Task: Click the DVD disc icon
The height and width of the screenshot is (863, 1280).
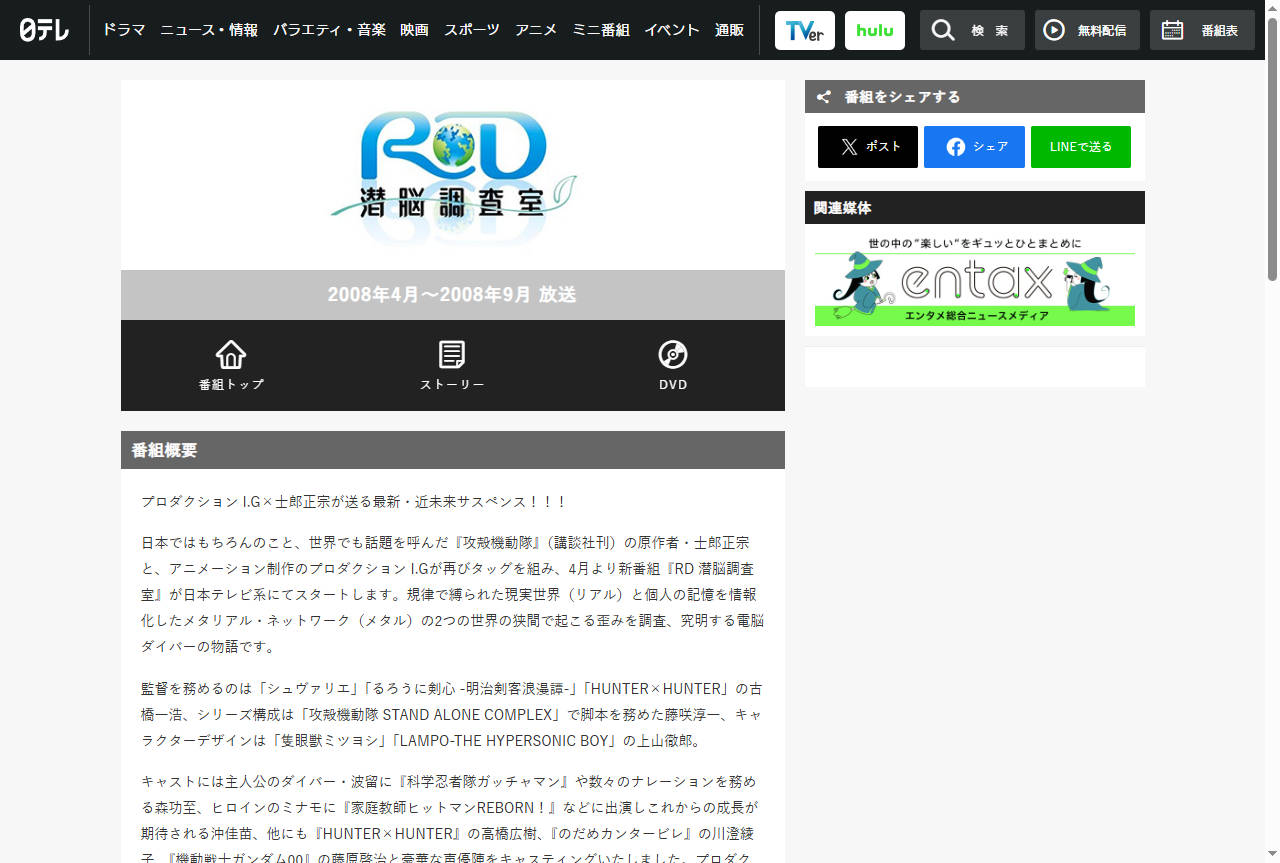Action: (672, 353)
